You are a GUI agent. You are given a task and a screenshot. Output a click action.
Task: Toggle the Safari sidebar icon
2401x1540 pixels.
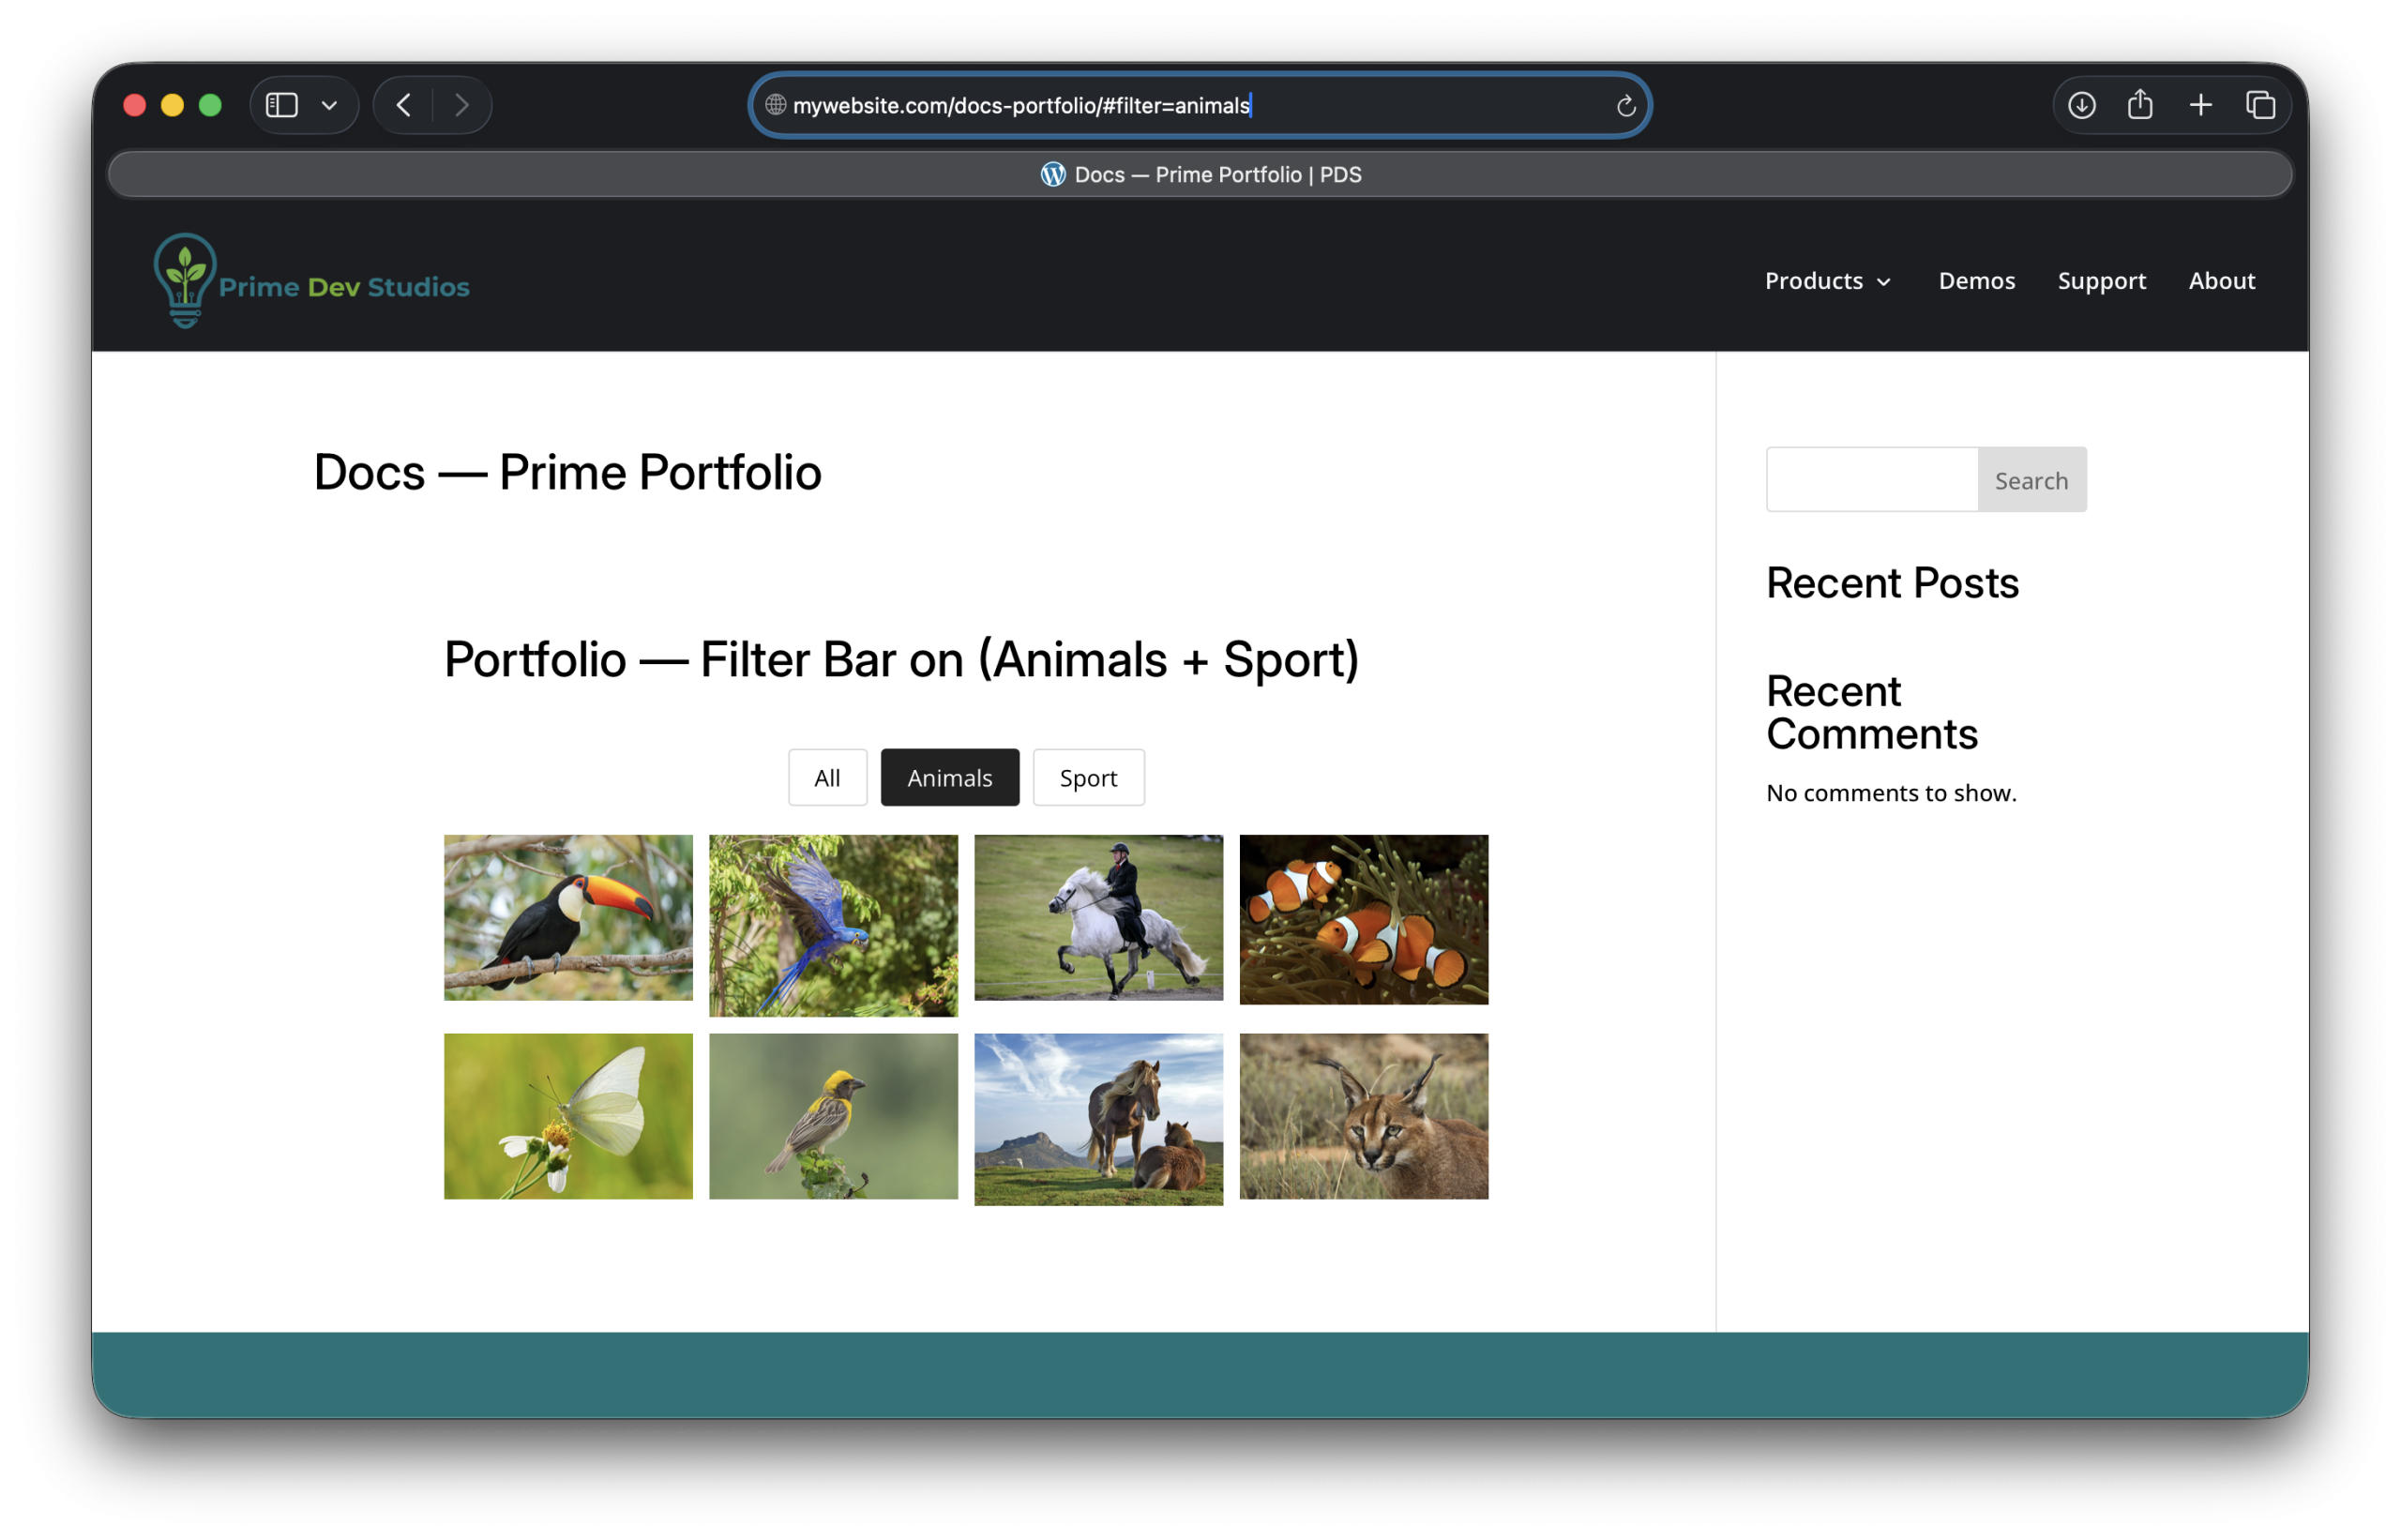[x=282, y=105]
